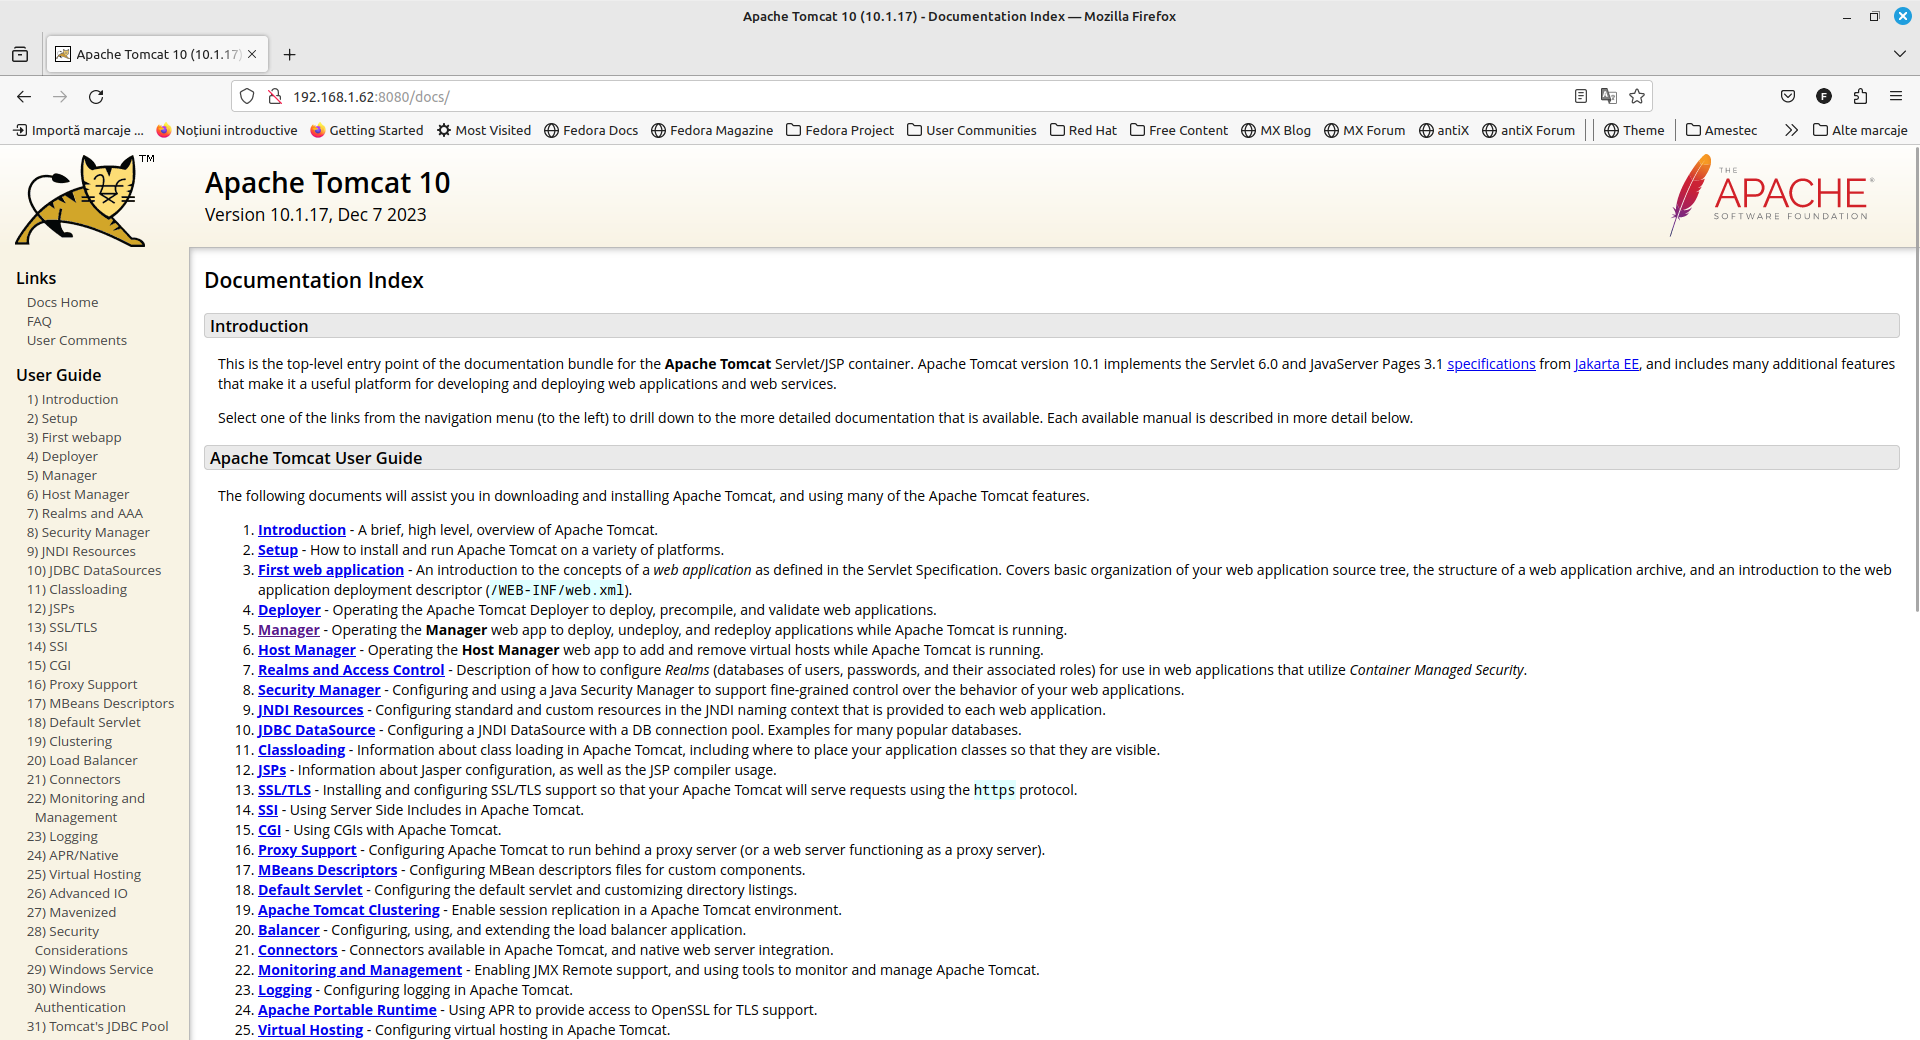Image resolution: width=1920 pixels, height=1040 pixels.
Task: Follow the Jakarta EE link
Action: [1606, 364]
